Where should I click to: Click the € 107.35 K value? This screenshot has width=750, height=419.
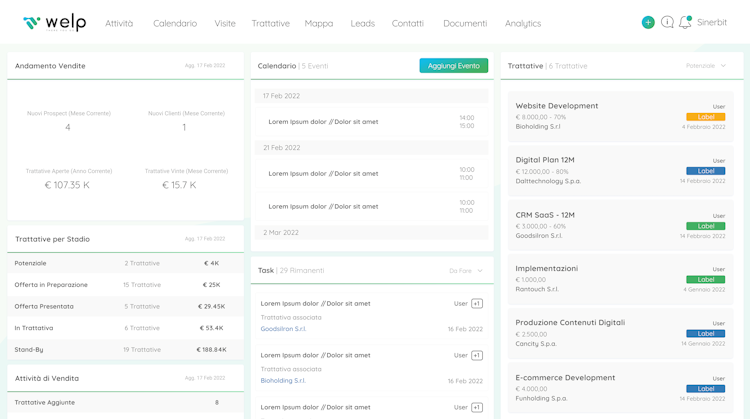67,185
